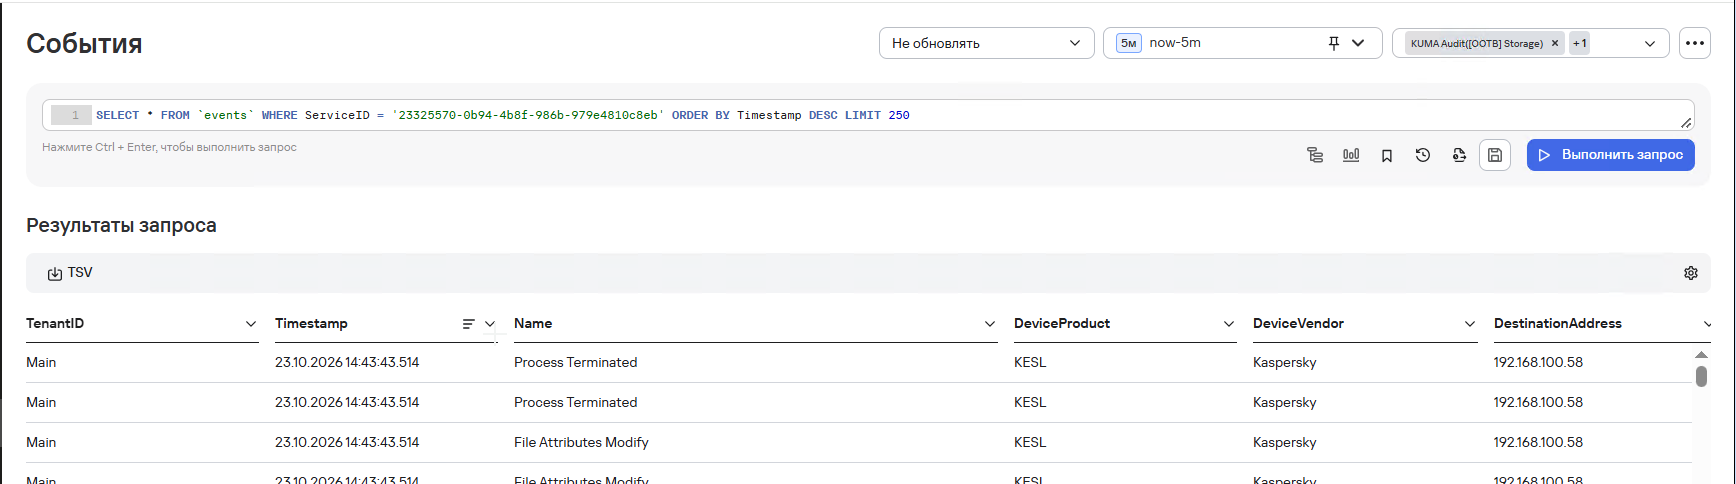Open DeviceProduct column dropdown
The width and height of the screenshot is (1736, 484).
[1229, 324]
